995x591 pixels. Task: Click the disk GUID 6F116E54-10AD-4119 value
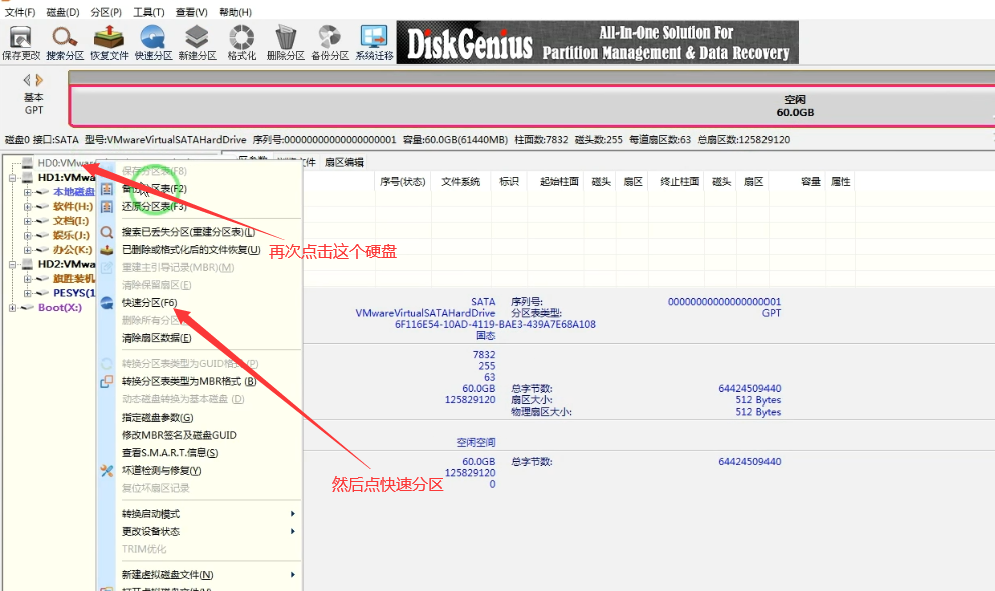(495, 324)
